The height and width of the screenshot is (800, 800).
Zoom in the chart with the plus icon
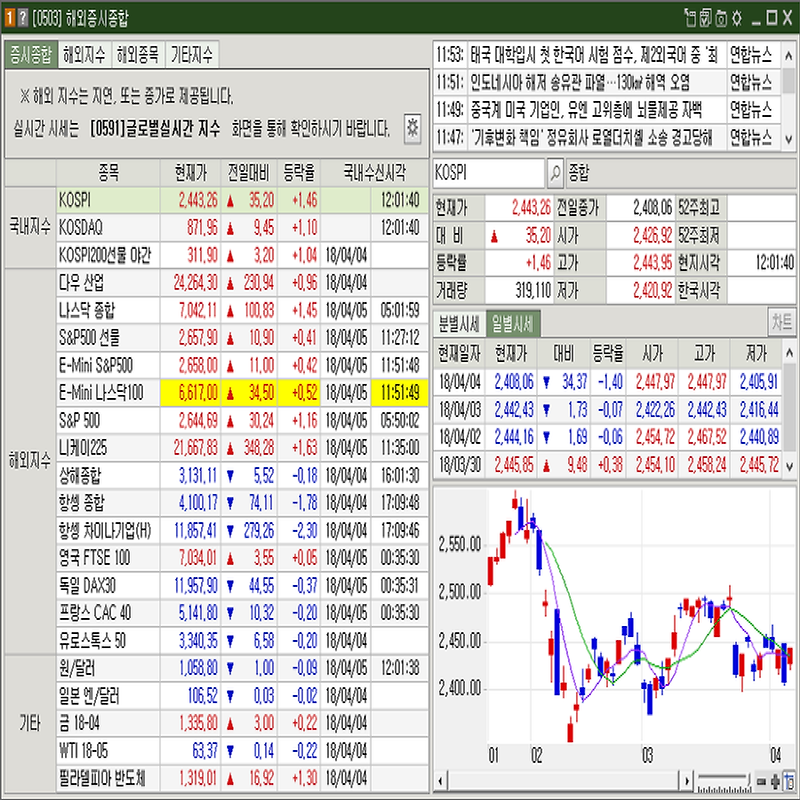point(776,781)
